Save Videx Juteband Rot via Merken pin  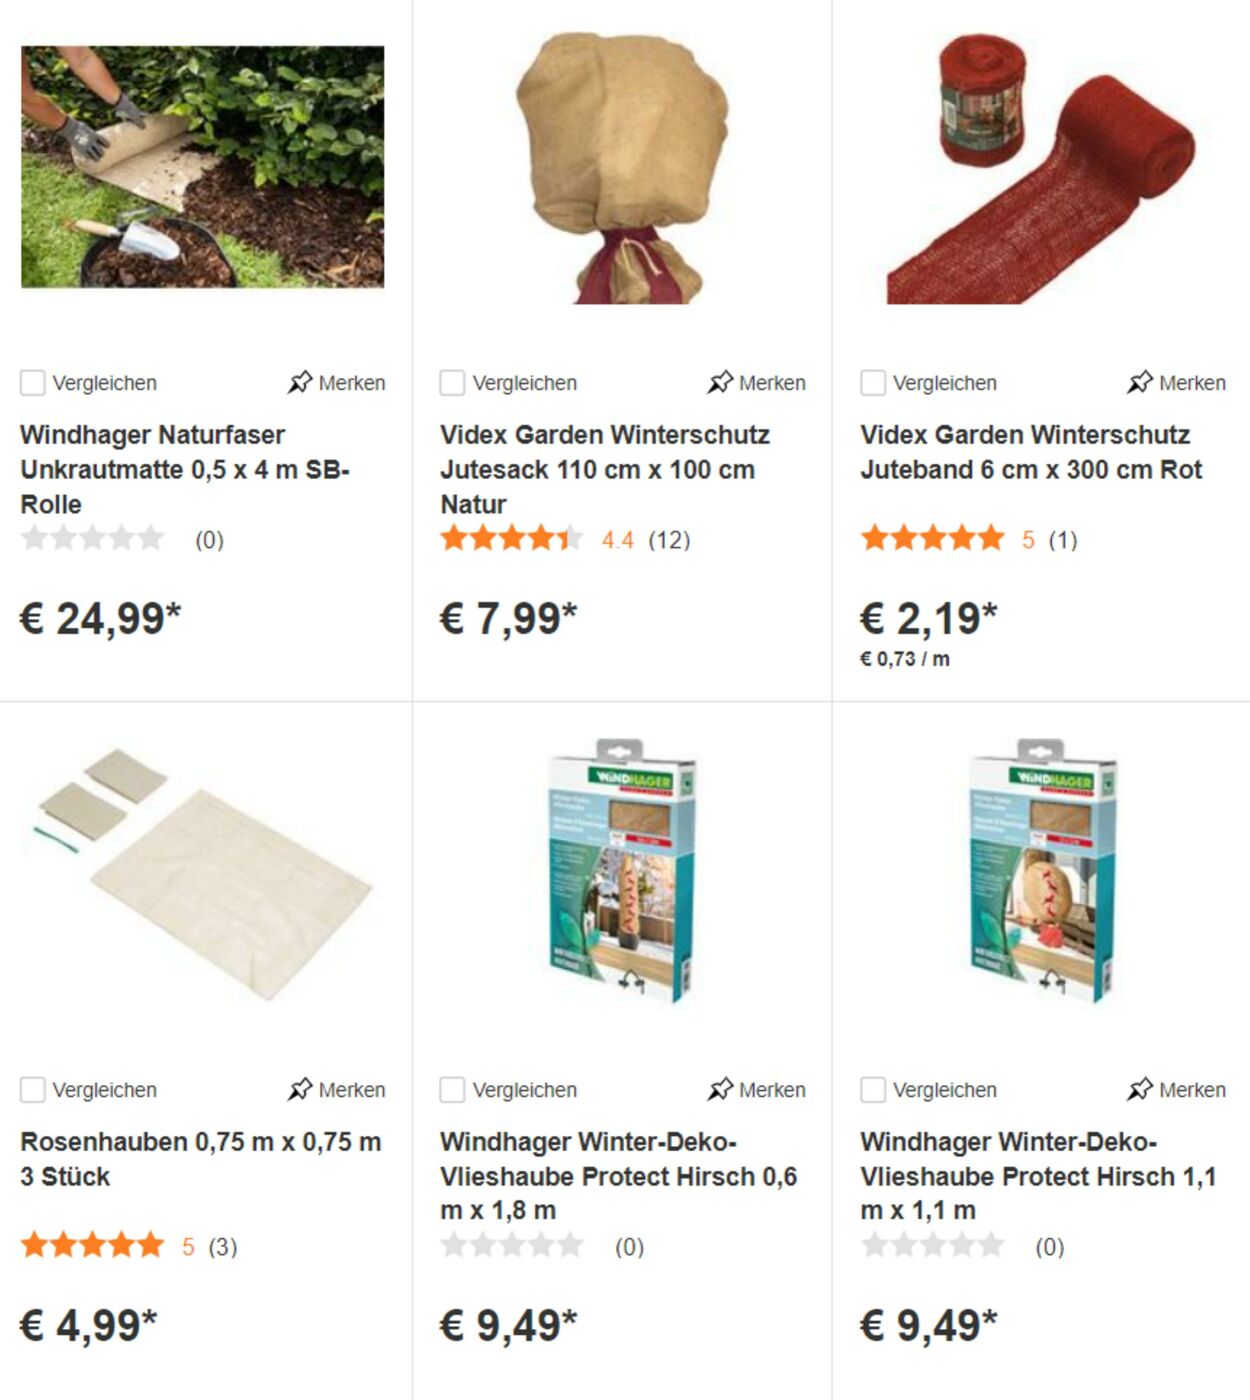(1176, 383)
